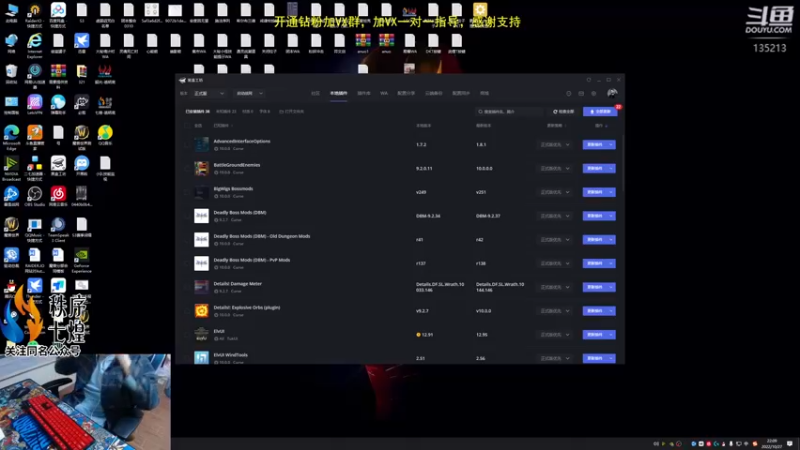Select the LetsVPN desktop shortcut
This screenshot has width=800, height=450.
35,105
